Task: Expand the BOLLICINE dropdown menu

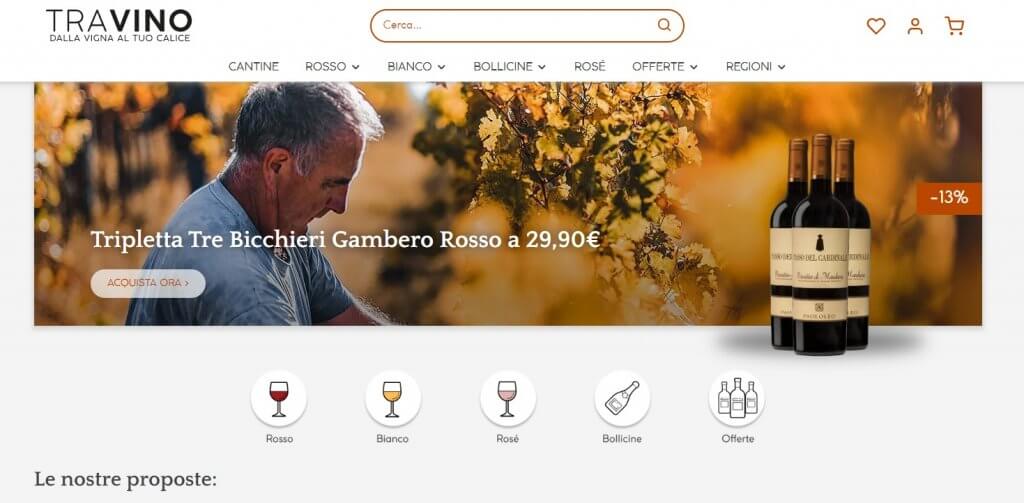Action: click(509, 67)
